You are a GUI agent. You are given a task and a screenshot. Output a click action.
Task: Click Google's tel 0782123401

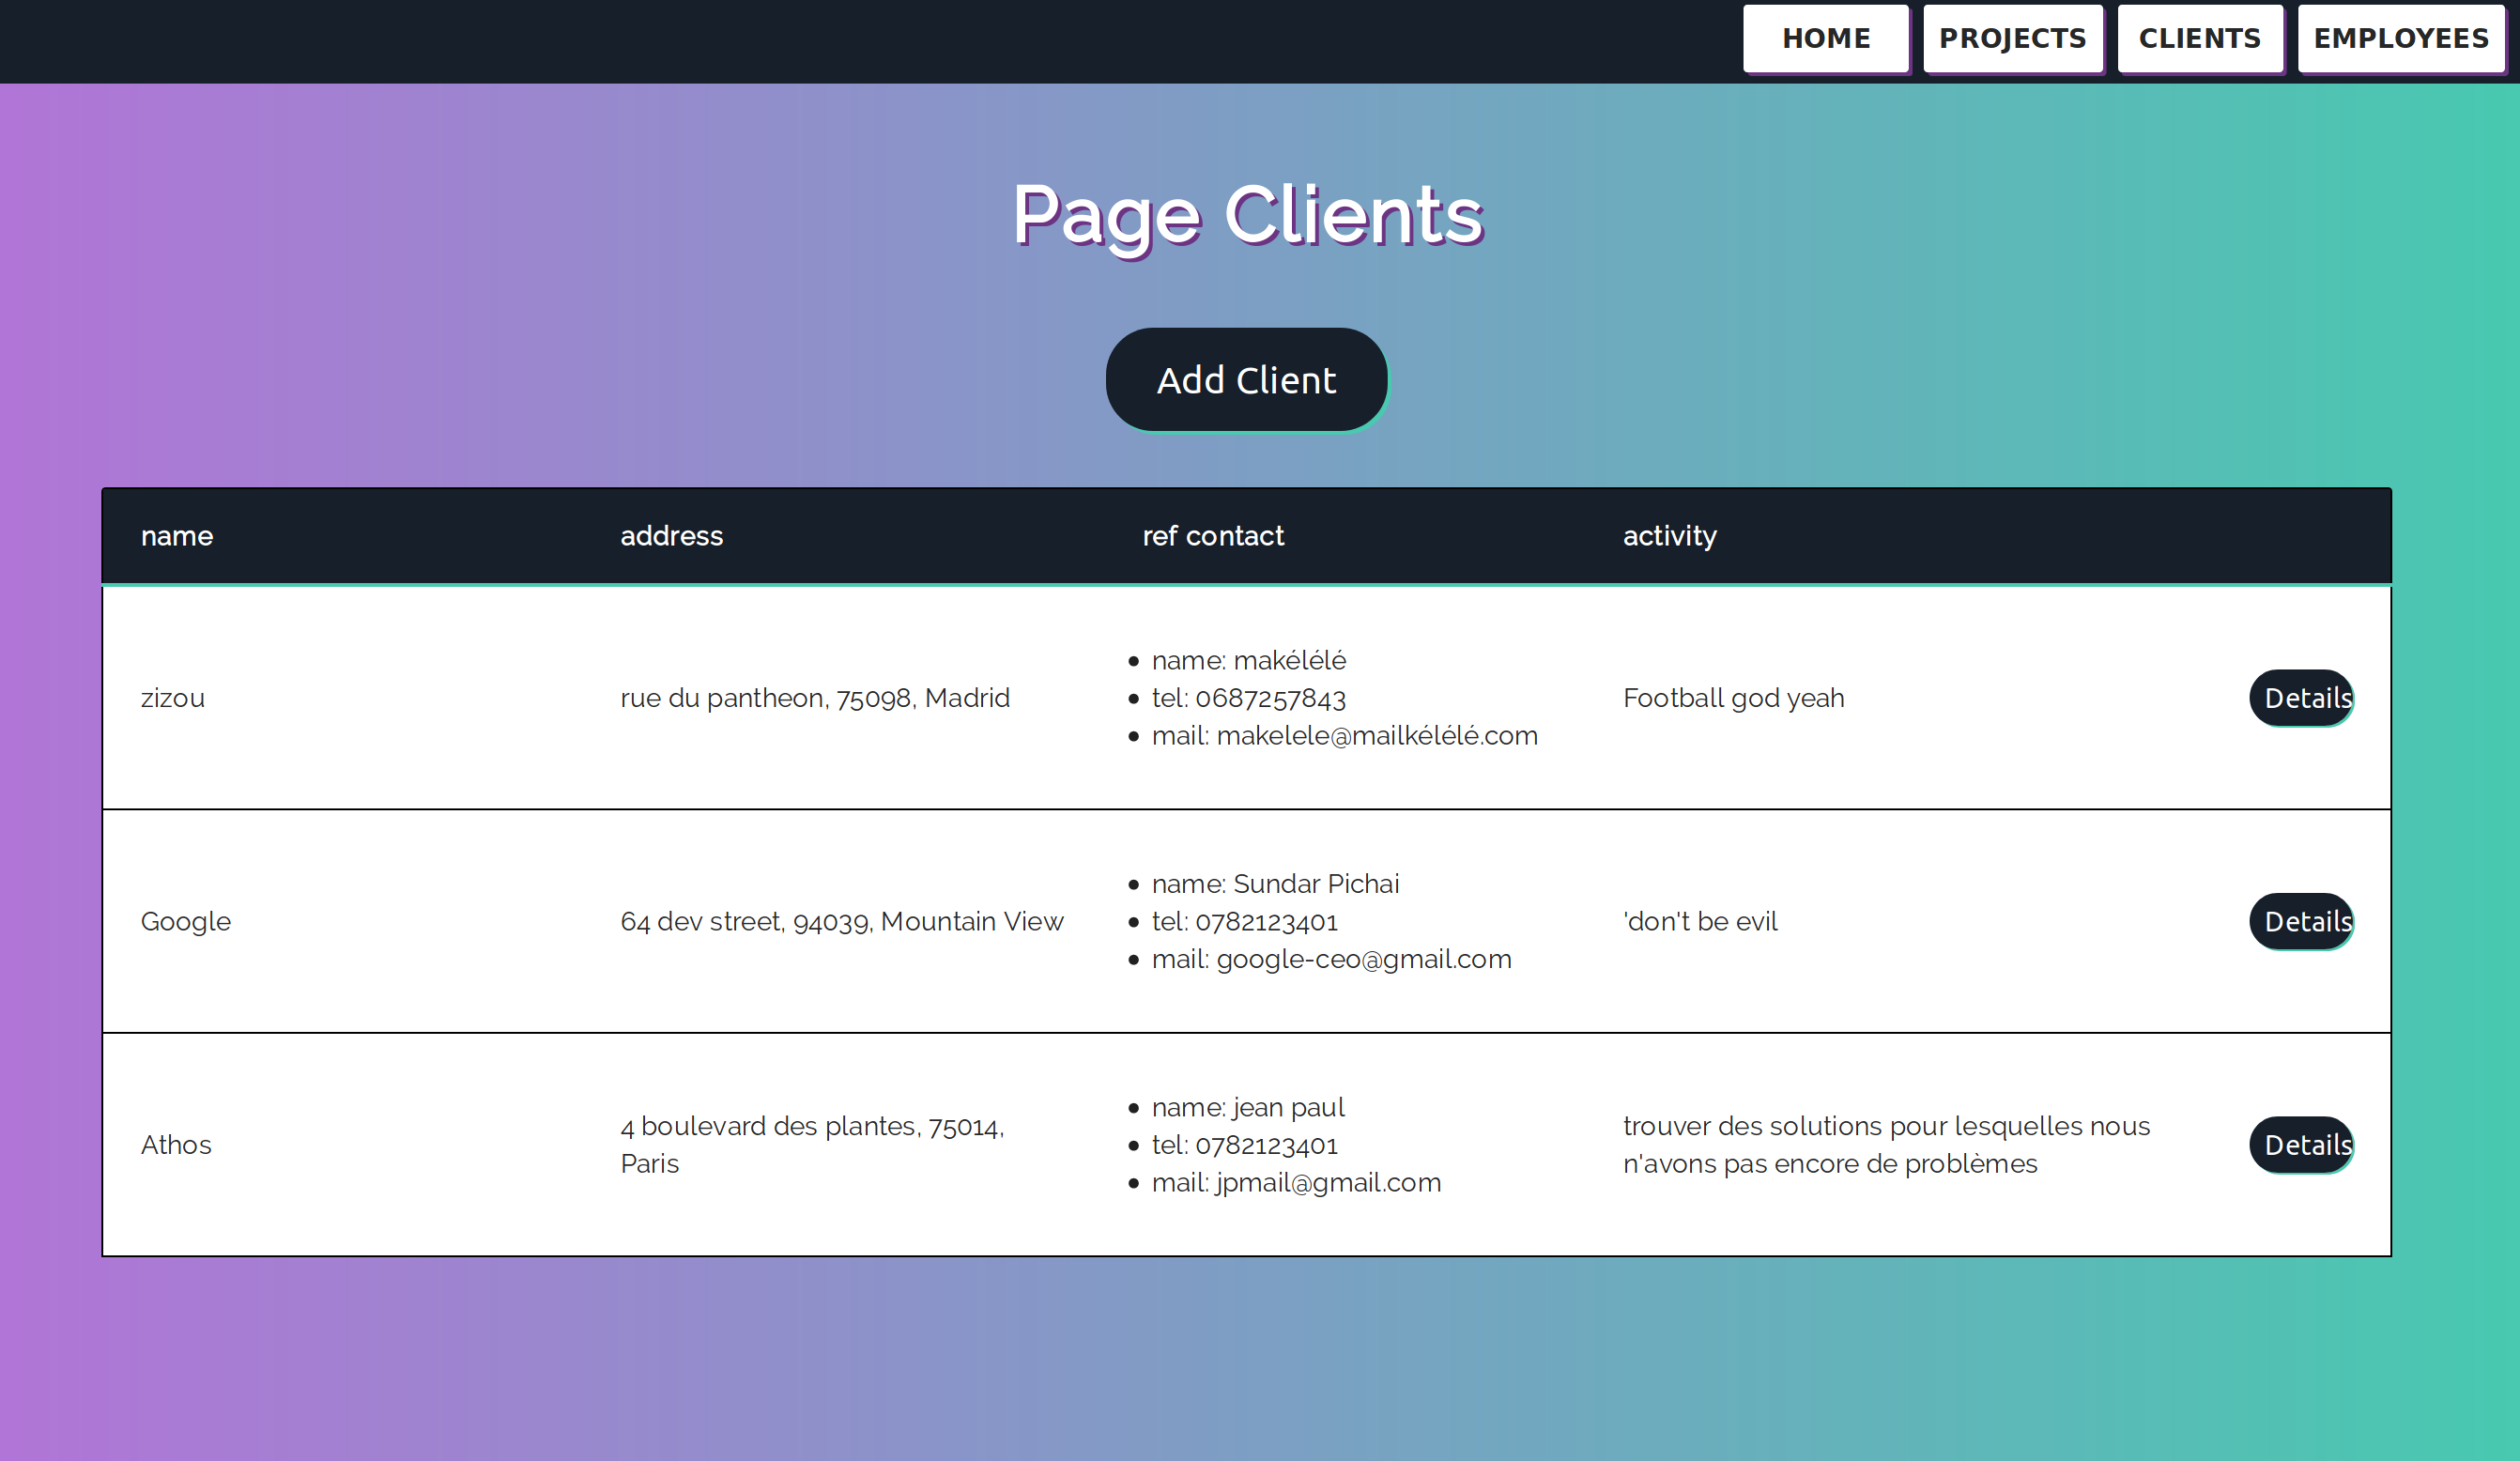(1245, 921)
